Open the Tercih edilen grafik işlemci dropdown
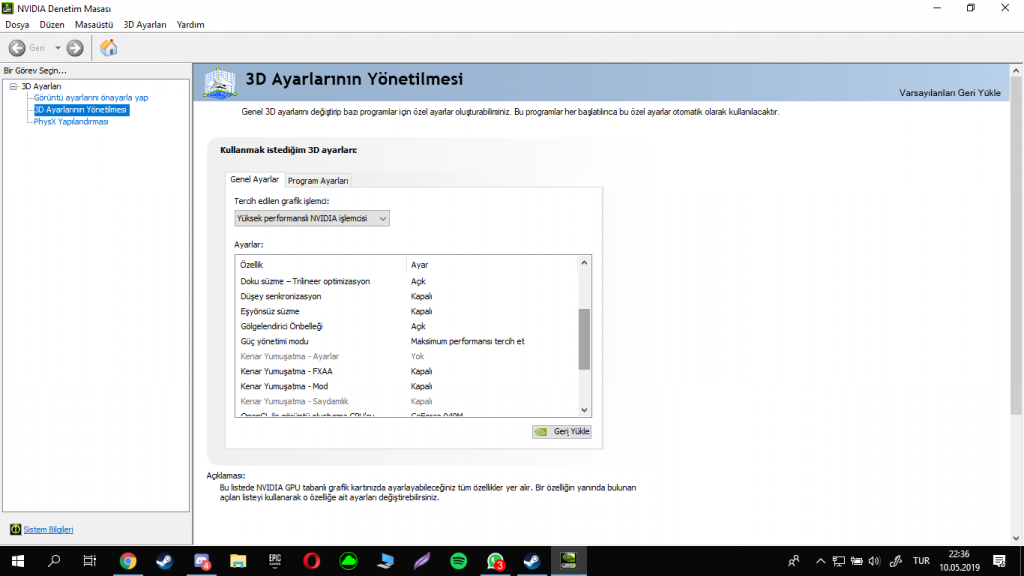 (312, 218)
